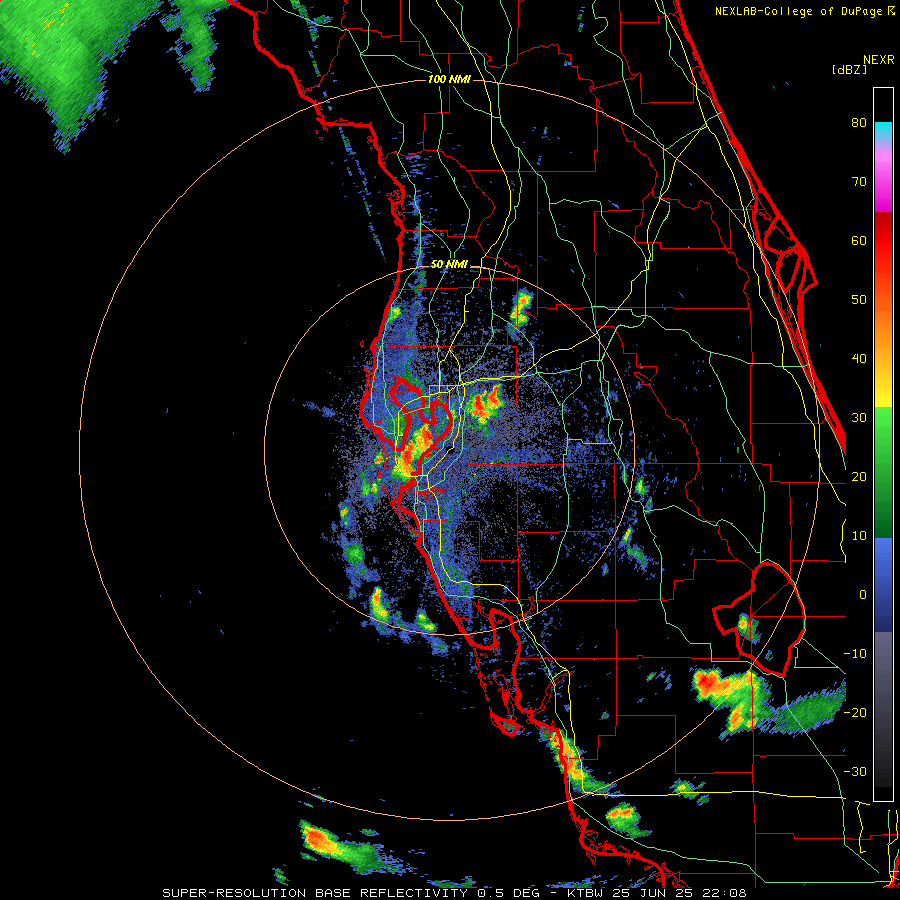Screen dimensions: 900x900
Task: Pick the positive 20 value on dBZ scale
Action: point(859,476)
